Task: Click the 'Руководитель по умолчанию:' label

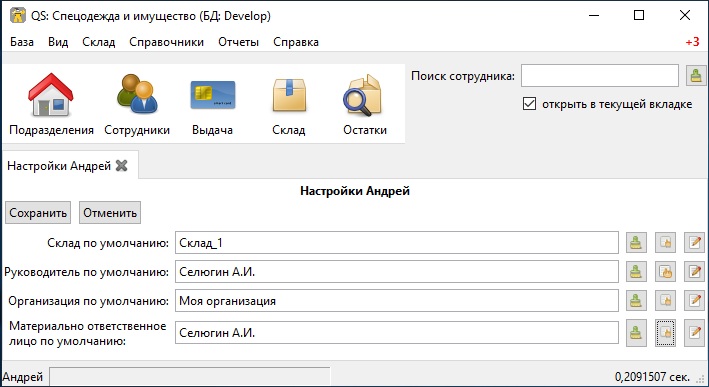Action: pyautogui.click(x=86, y=272)
